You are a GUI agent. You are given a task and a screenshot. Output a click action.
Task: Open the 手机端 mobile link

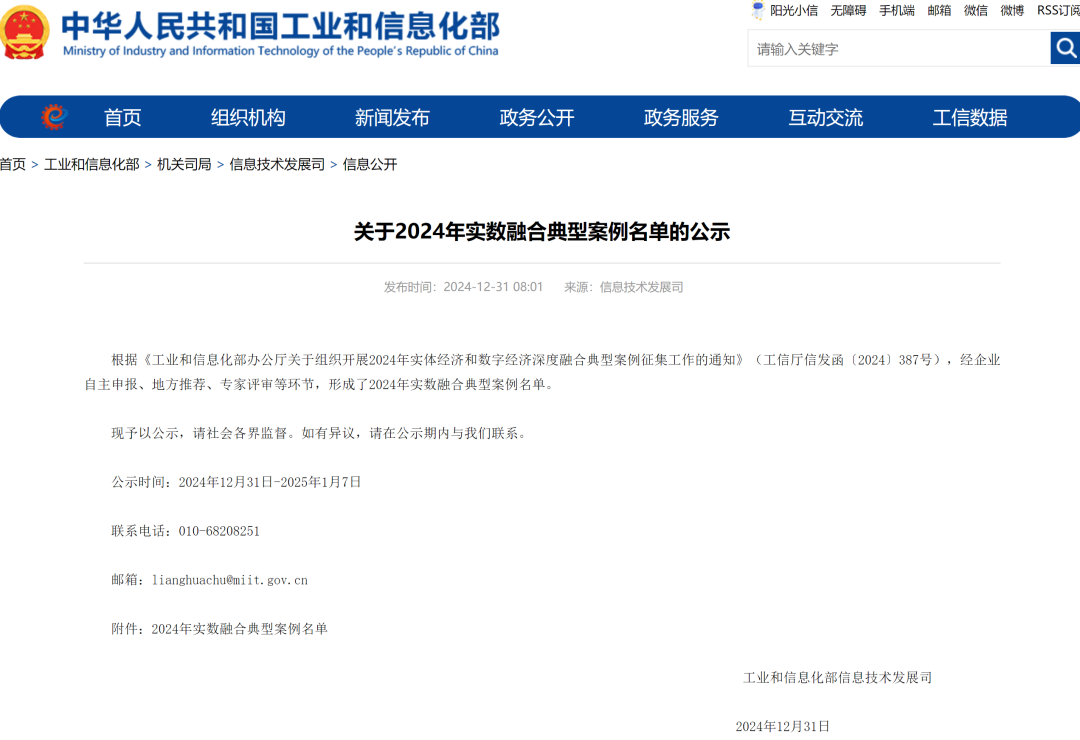point(897,10)
